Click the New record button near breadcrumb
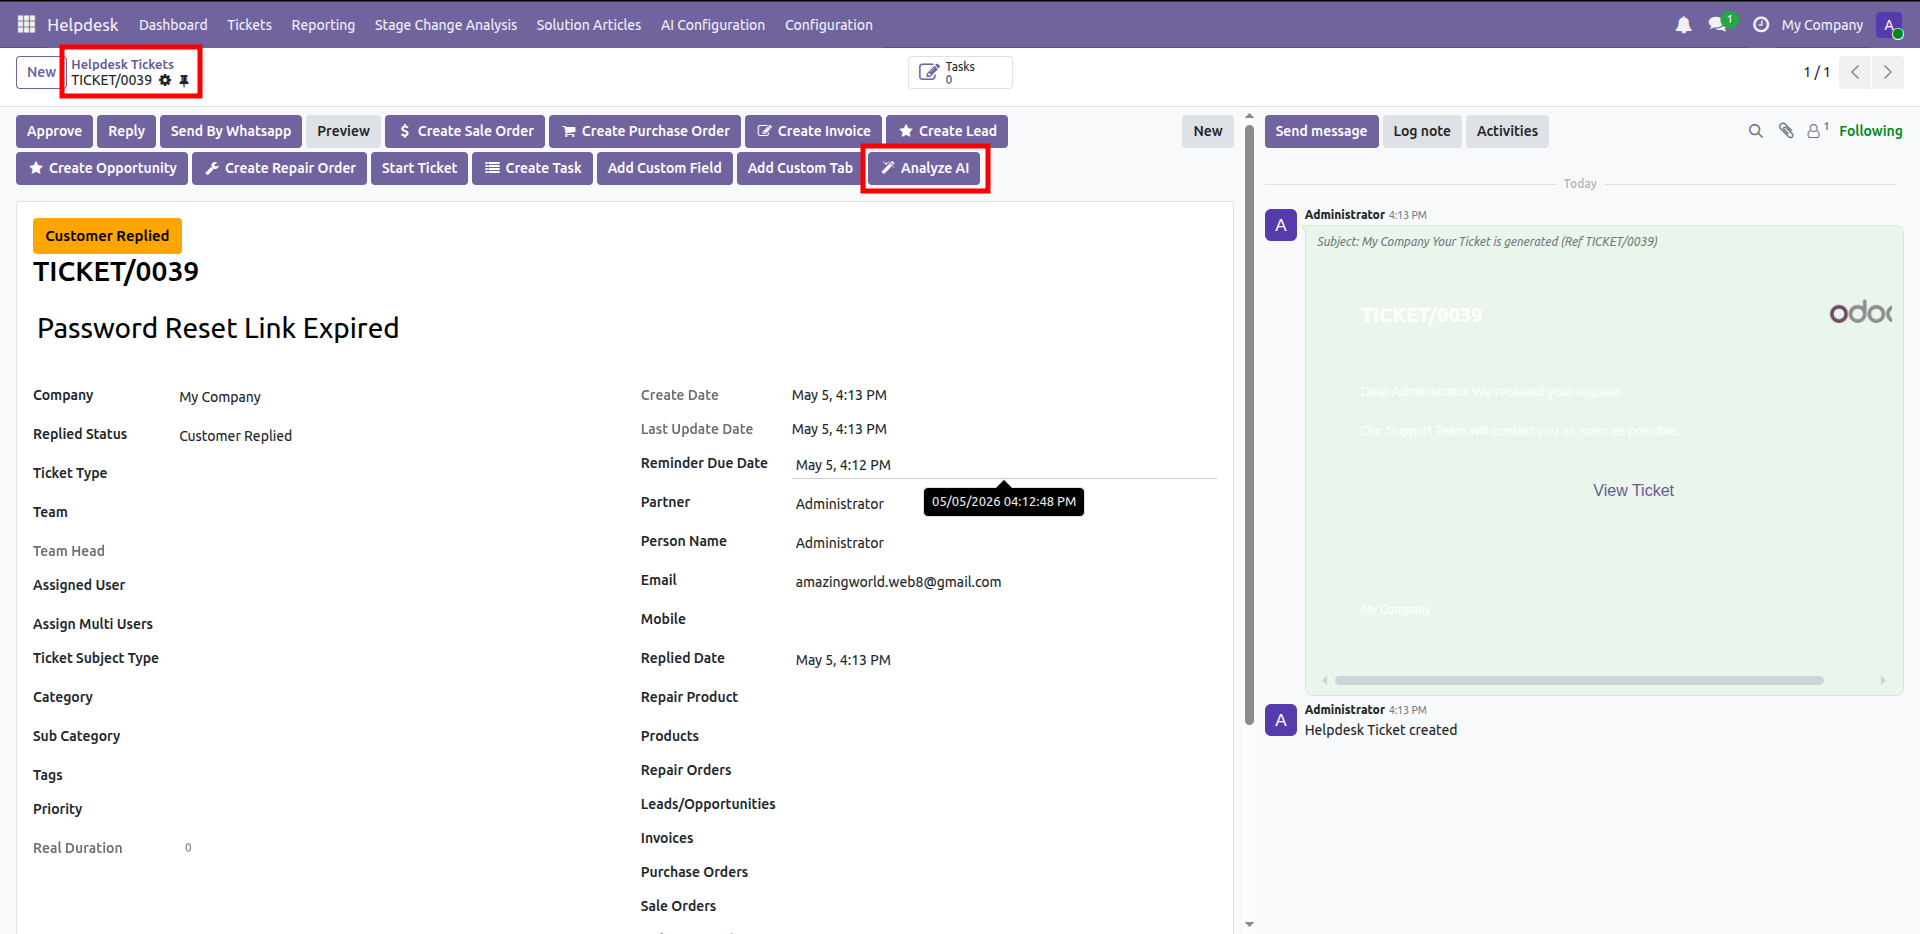 [x=41, y=72]
